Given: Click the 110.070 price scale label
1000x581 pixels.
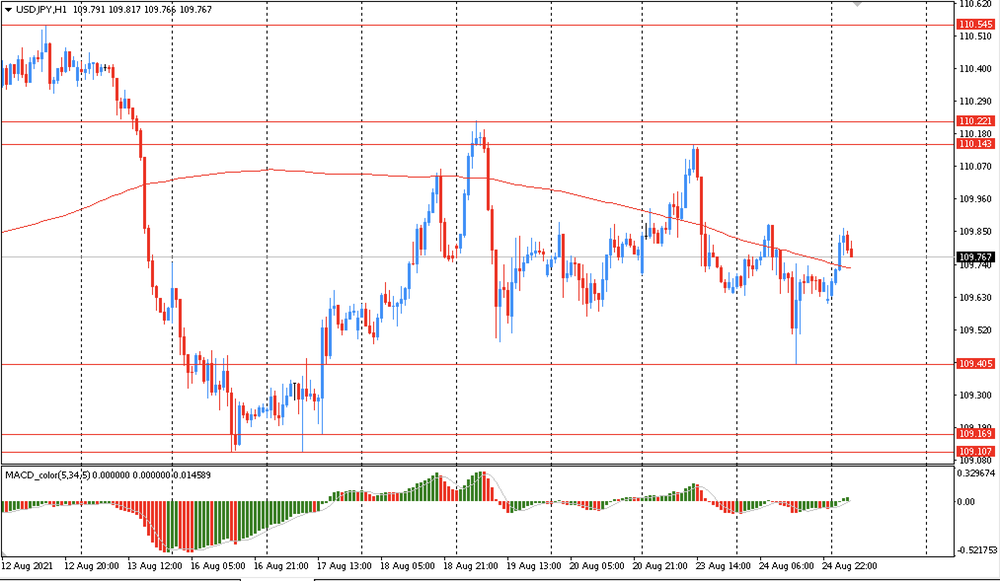Looking at the screenshot, I should click(x=976, y=166).
